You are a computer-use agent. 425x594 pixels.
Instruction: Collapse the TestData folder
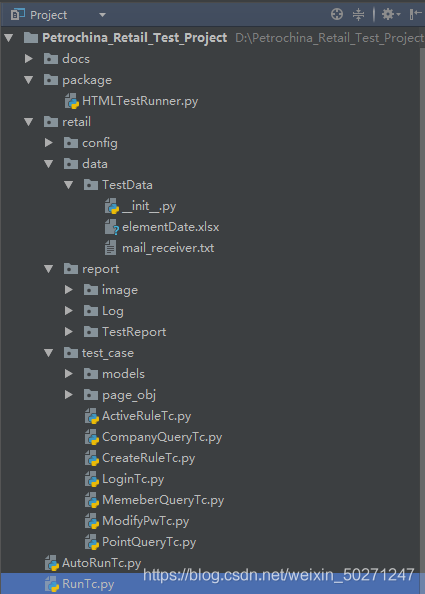click(x=69, y=185)
